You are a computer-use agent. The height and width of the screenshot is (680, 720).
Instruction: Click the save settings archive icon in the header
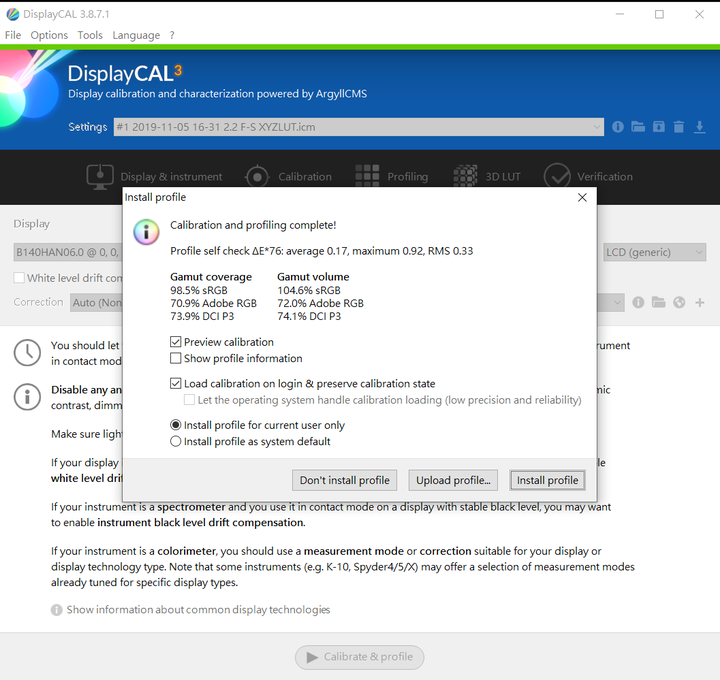point(658,127)
